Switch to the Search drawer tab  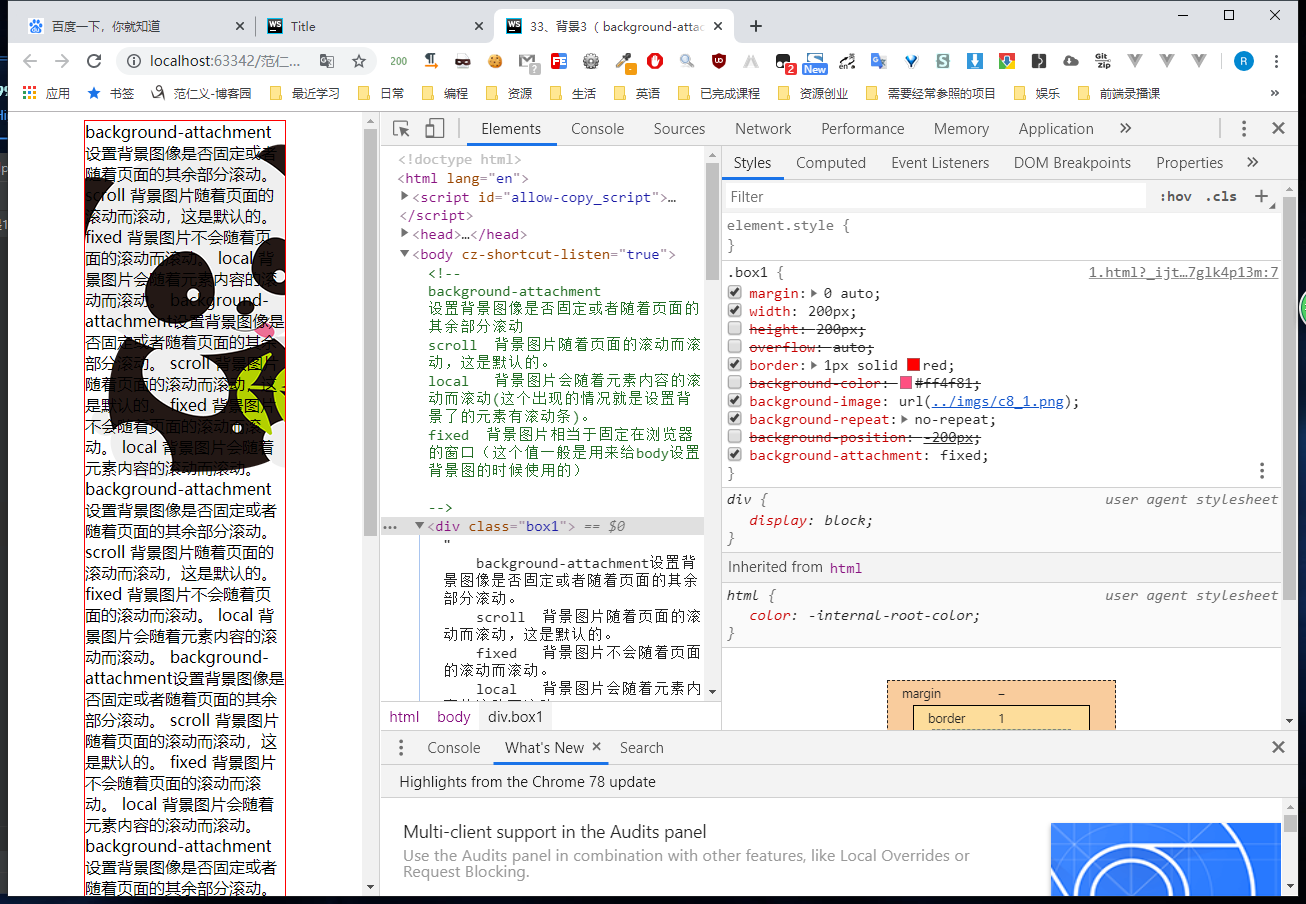tap(641, 747)
